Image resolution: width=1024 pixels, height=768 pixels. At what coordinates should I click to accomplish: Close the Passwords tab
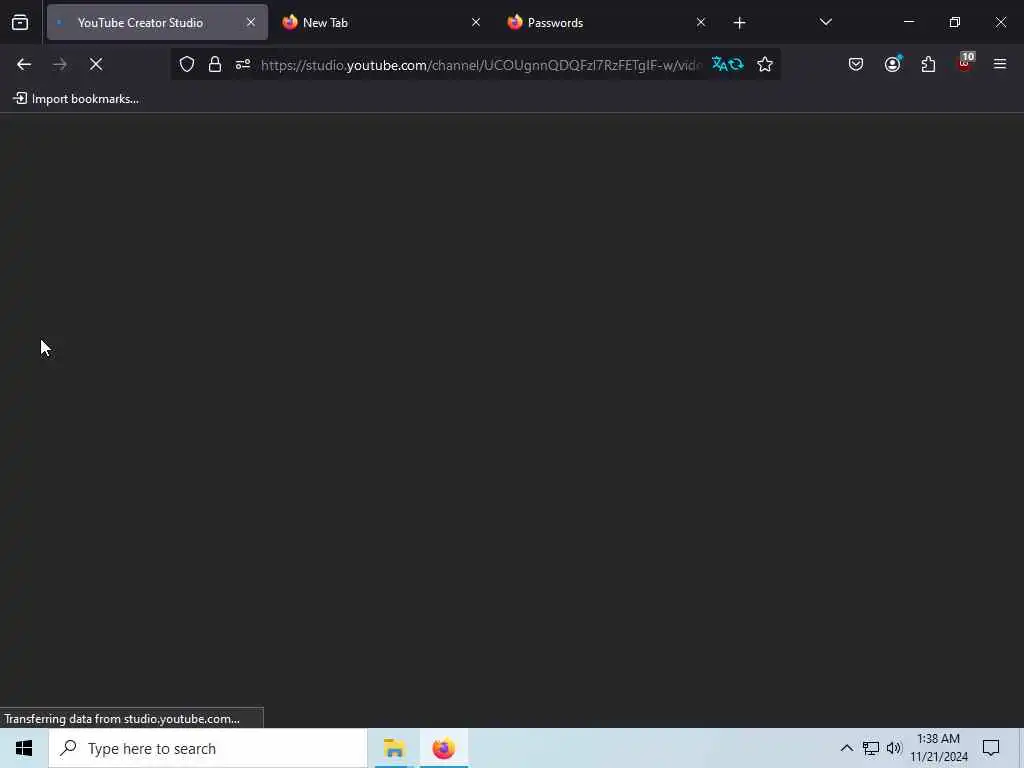point(701,23)
